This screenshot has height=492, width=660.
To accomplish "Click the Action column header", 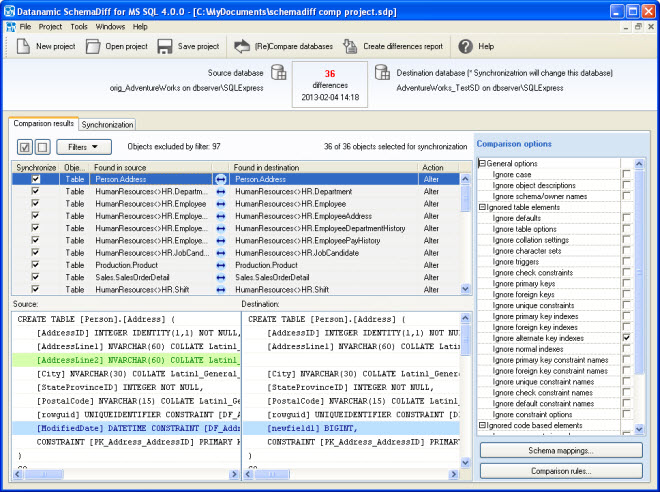I will point(439,168).
